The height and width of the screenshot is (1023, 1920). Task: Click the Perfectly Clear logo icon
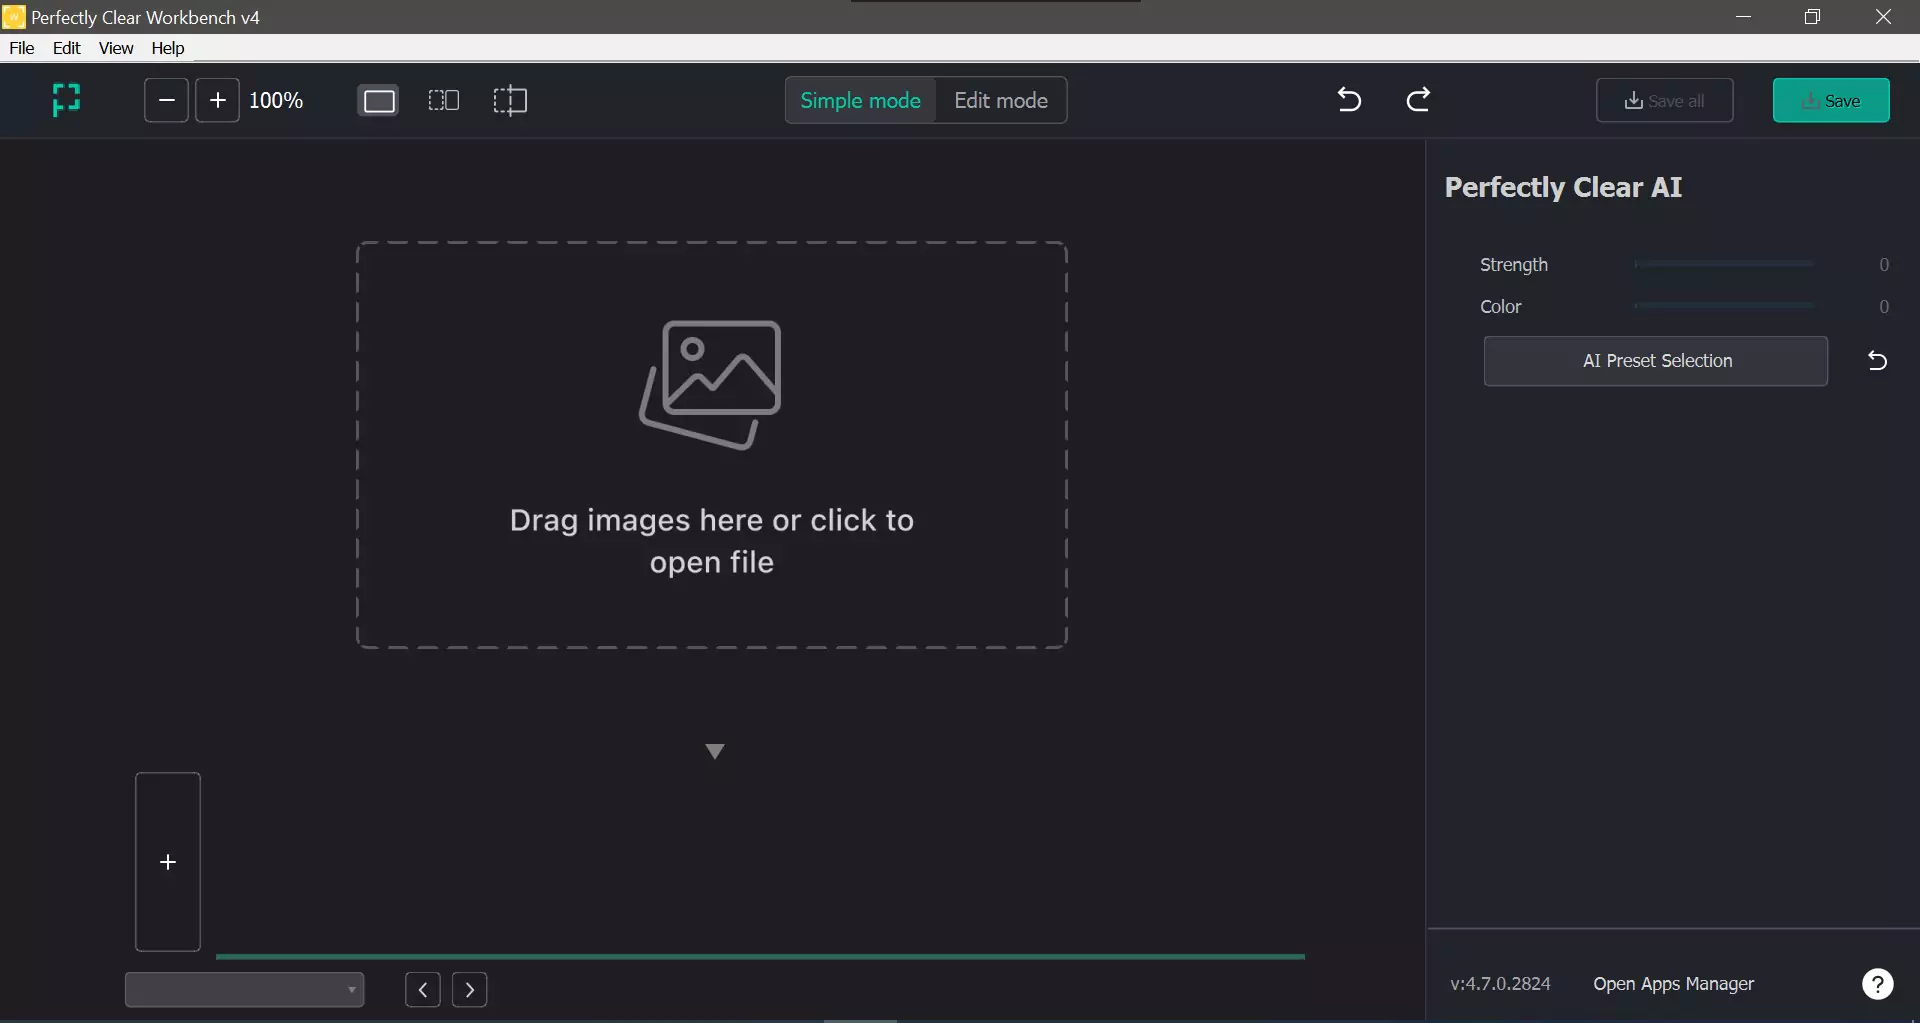tap(66, 100)
